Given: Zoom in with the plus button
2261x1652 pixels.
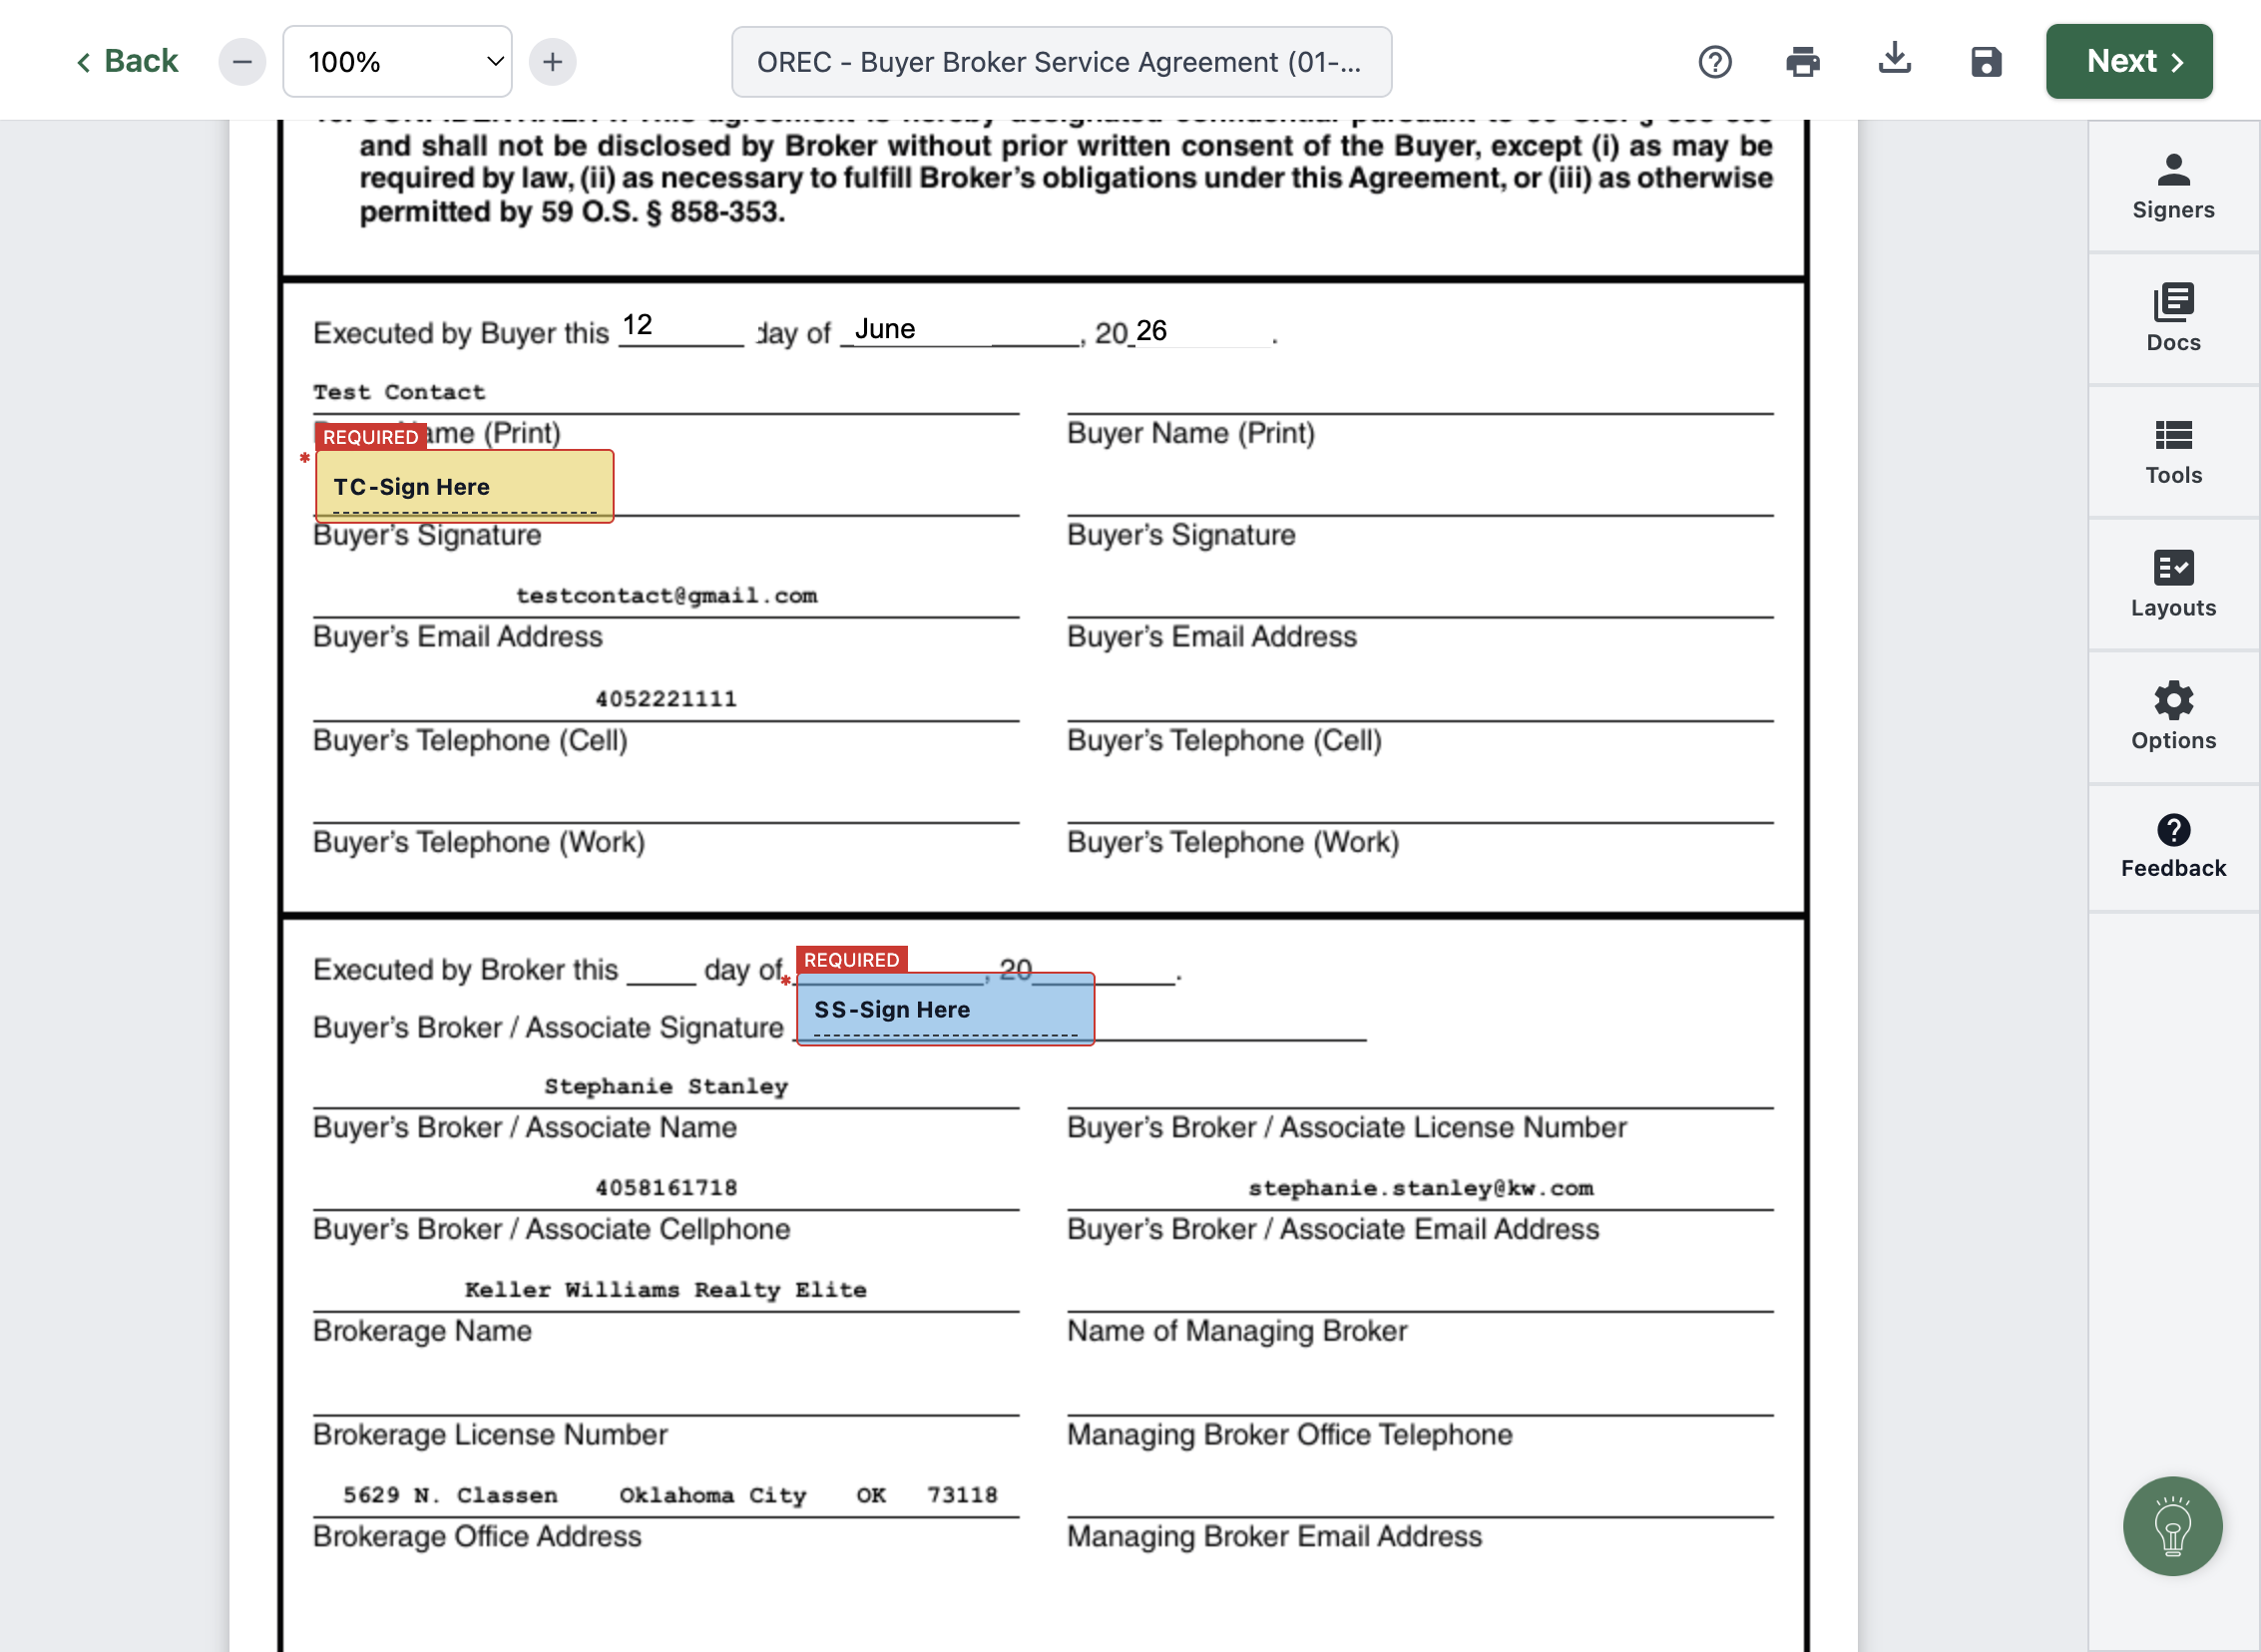Looking at the screenshot, I should [x=552, y=62].
